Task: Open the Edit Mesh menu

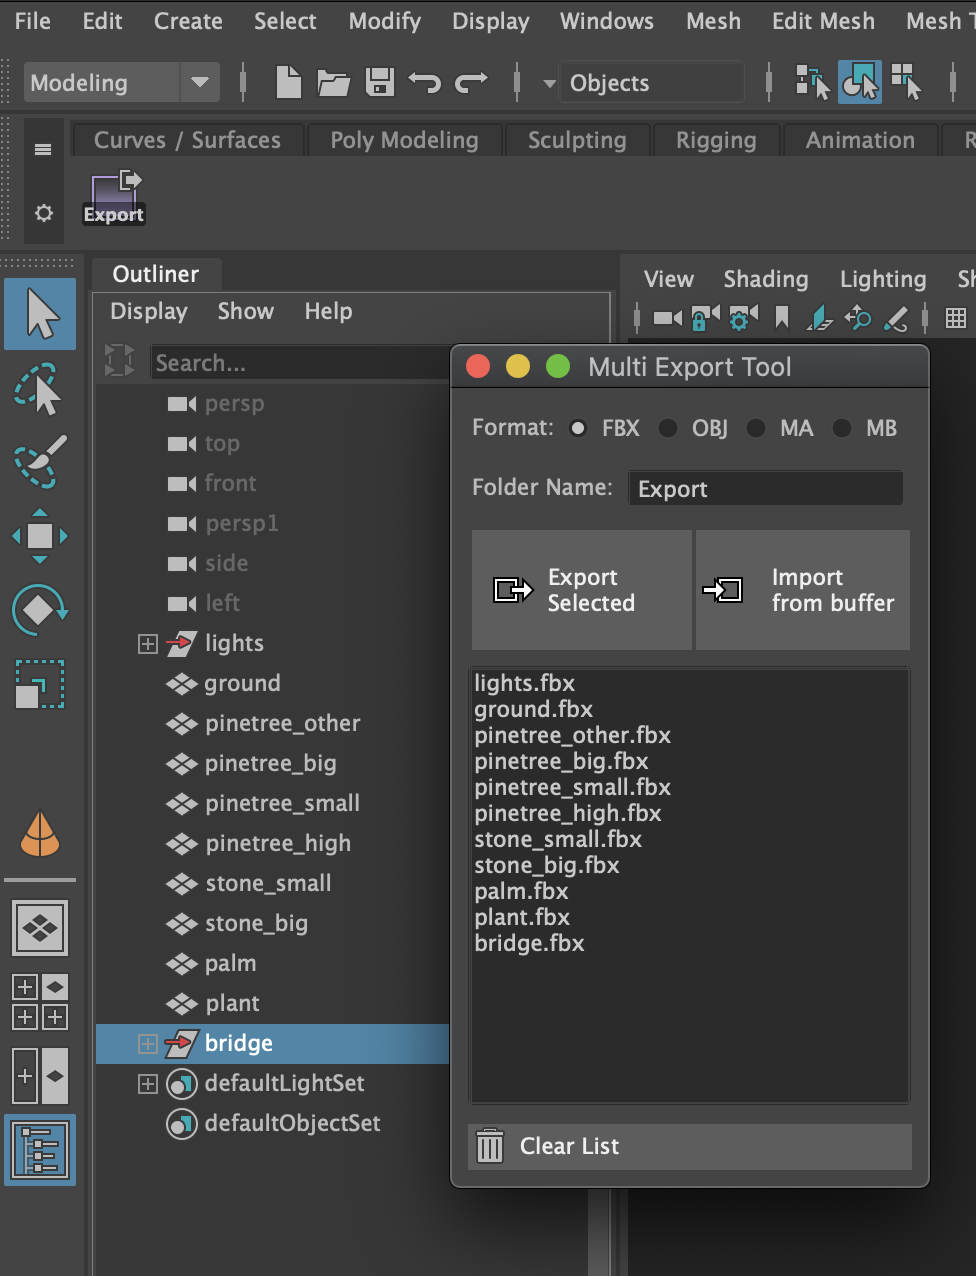Action: 823,21
